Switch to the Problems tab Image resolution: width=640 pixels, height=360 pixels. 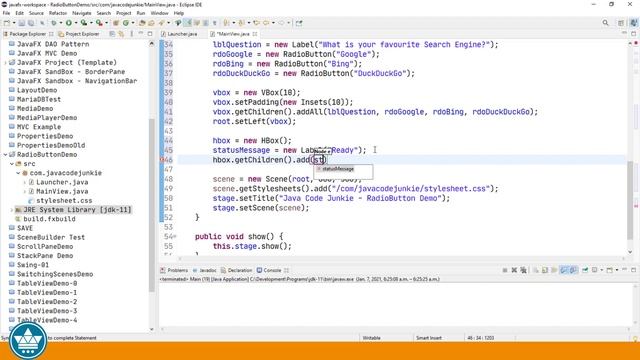point(174,270)
